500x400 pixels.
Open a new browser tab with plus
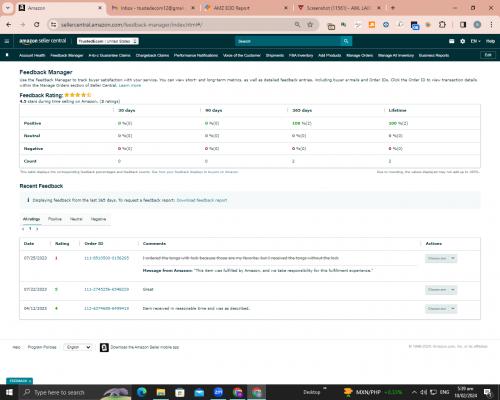pyautogui.click(x=393, y=8)
